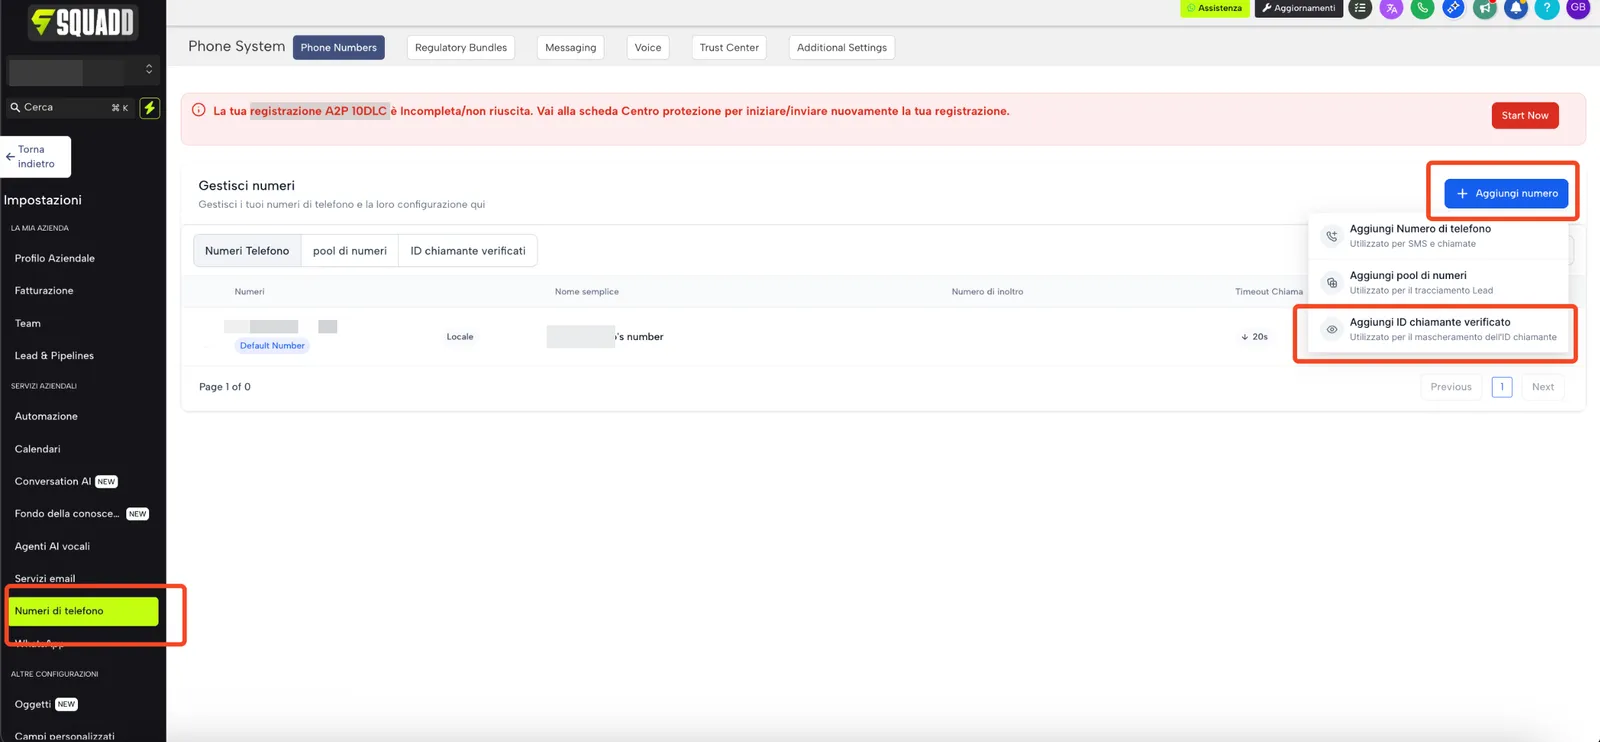
Task: Open the Trust Center tab
Action: (x=729, y=47)
